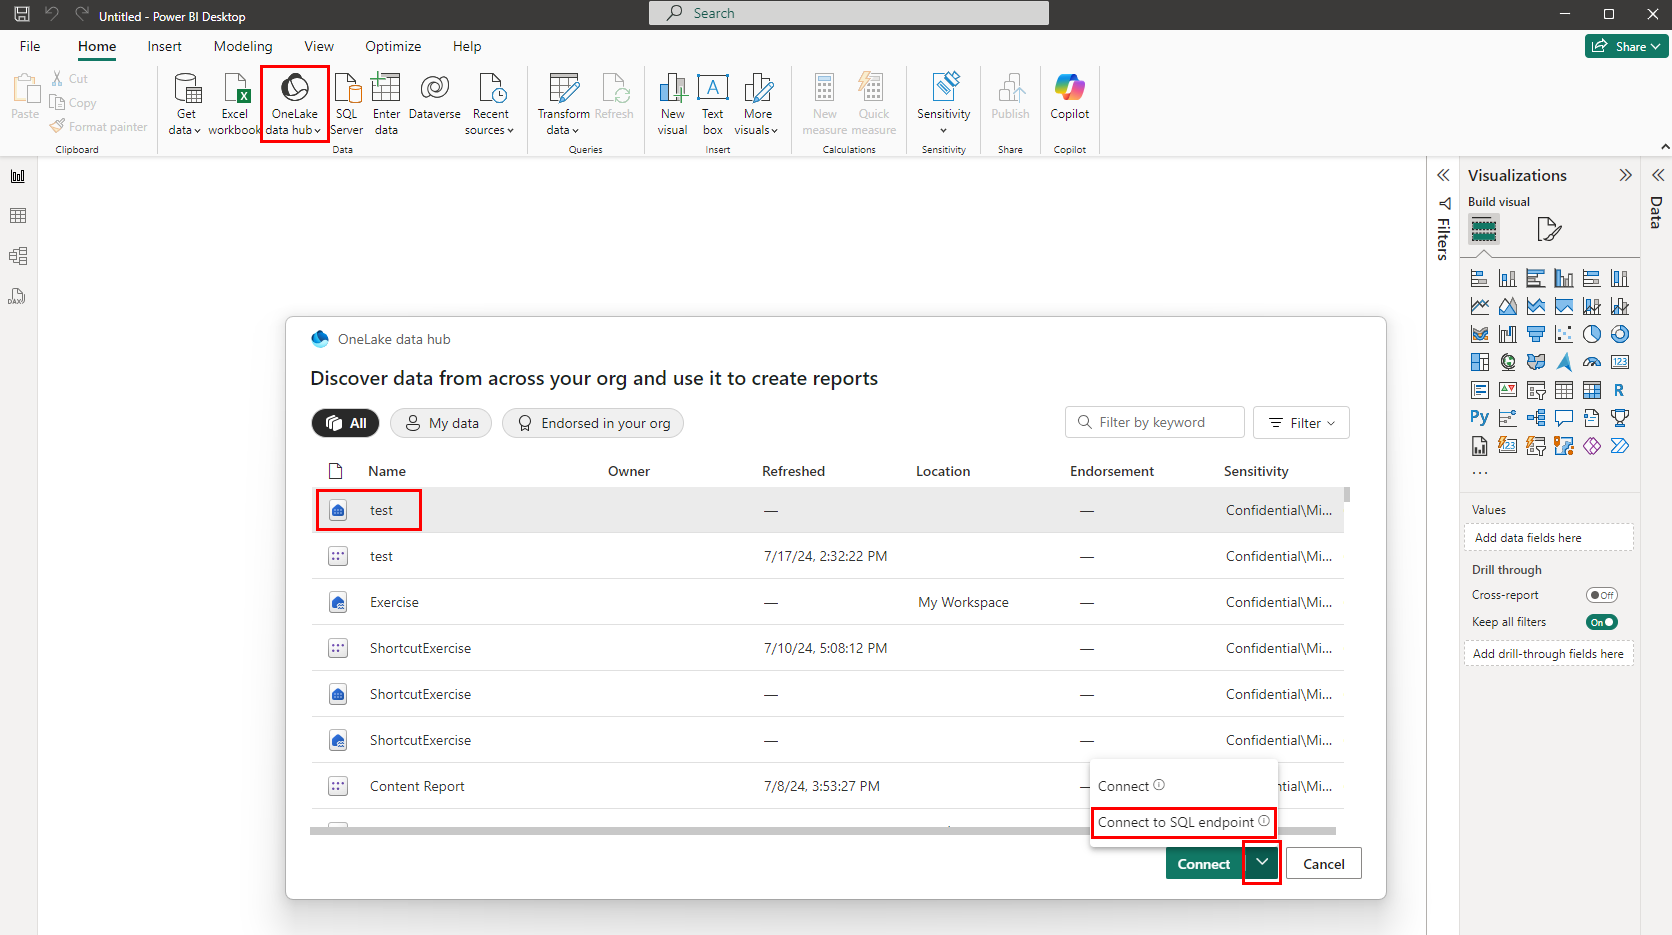Switch to the Modeling ribbon tab
1672x935 pixels.
pyautogui.click(x=242, y=46)
